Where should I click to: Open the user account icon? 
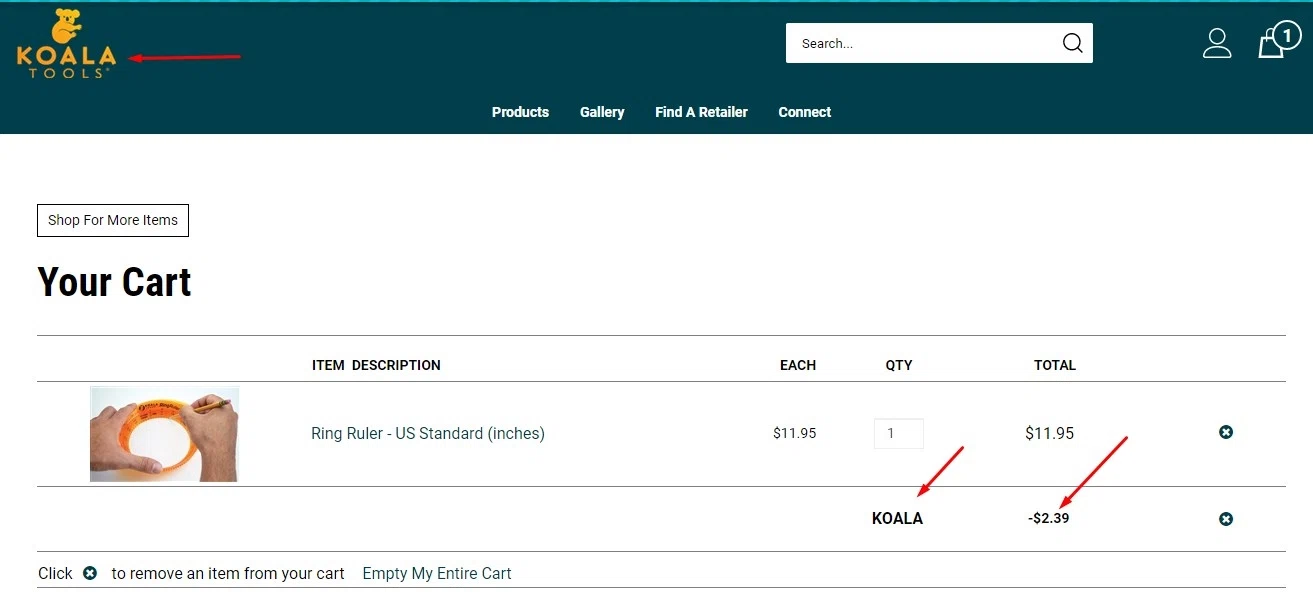[1217, 43]
